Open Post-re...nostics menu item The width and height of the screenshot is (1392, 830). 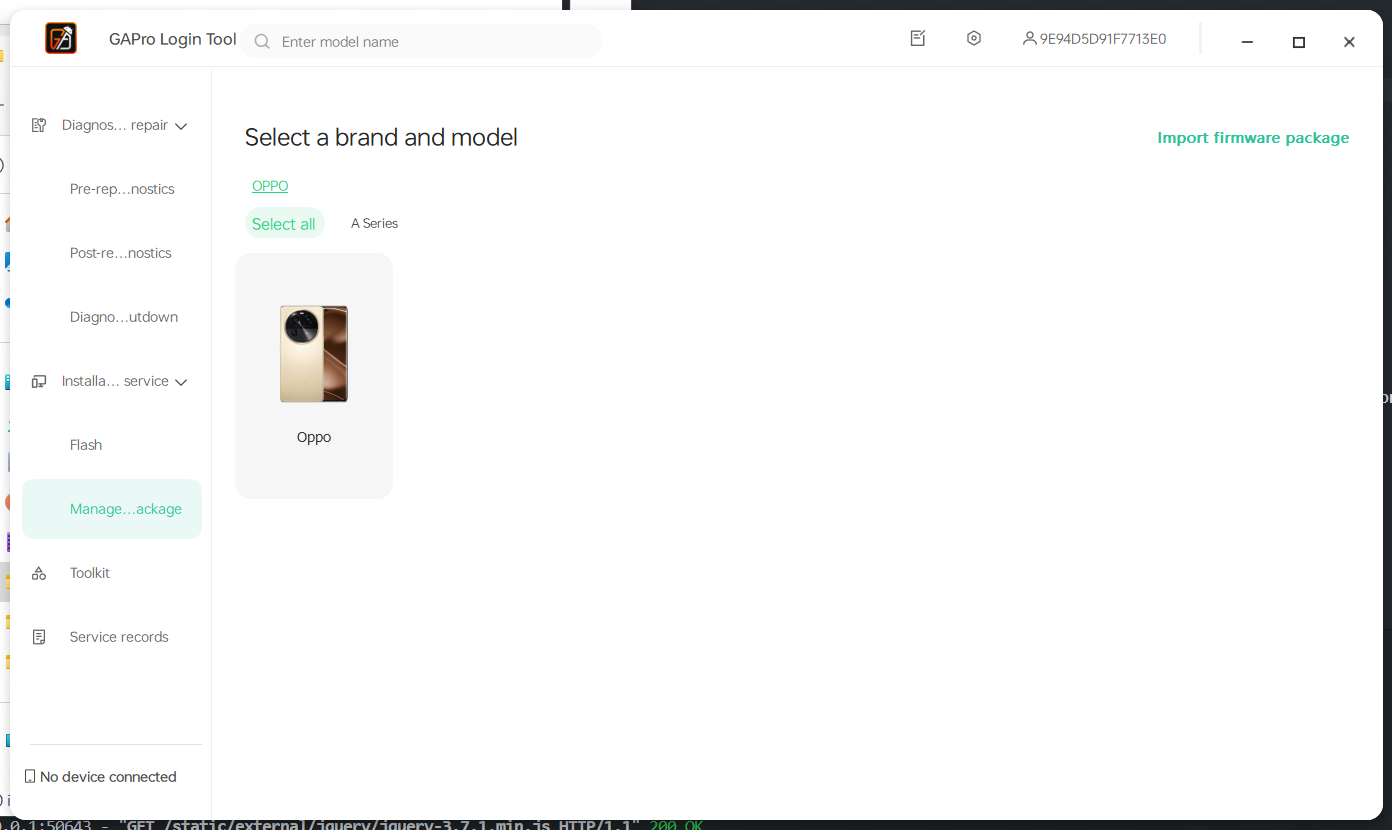point(121,253)
